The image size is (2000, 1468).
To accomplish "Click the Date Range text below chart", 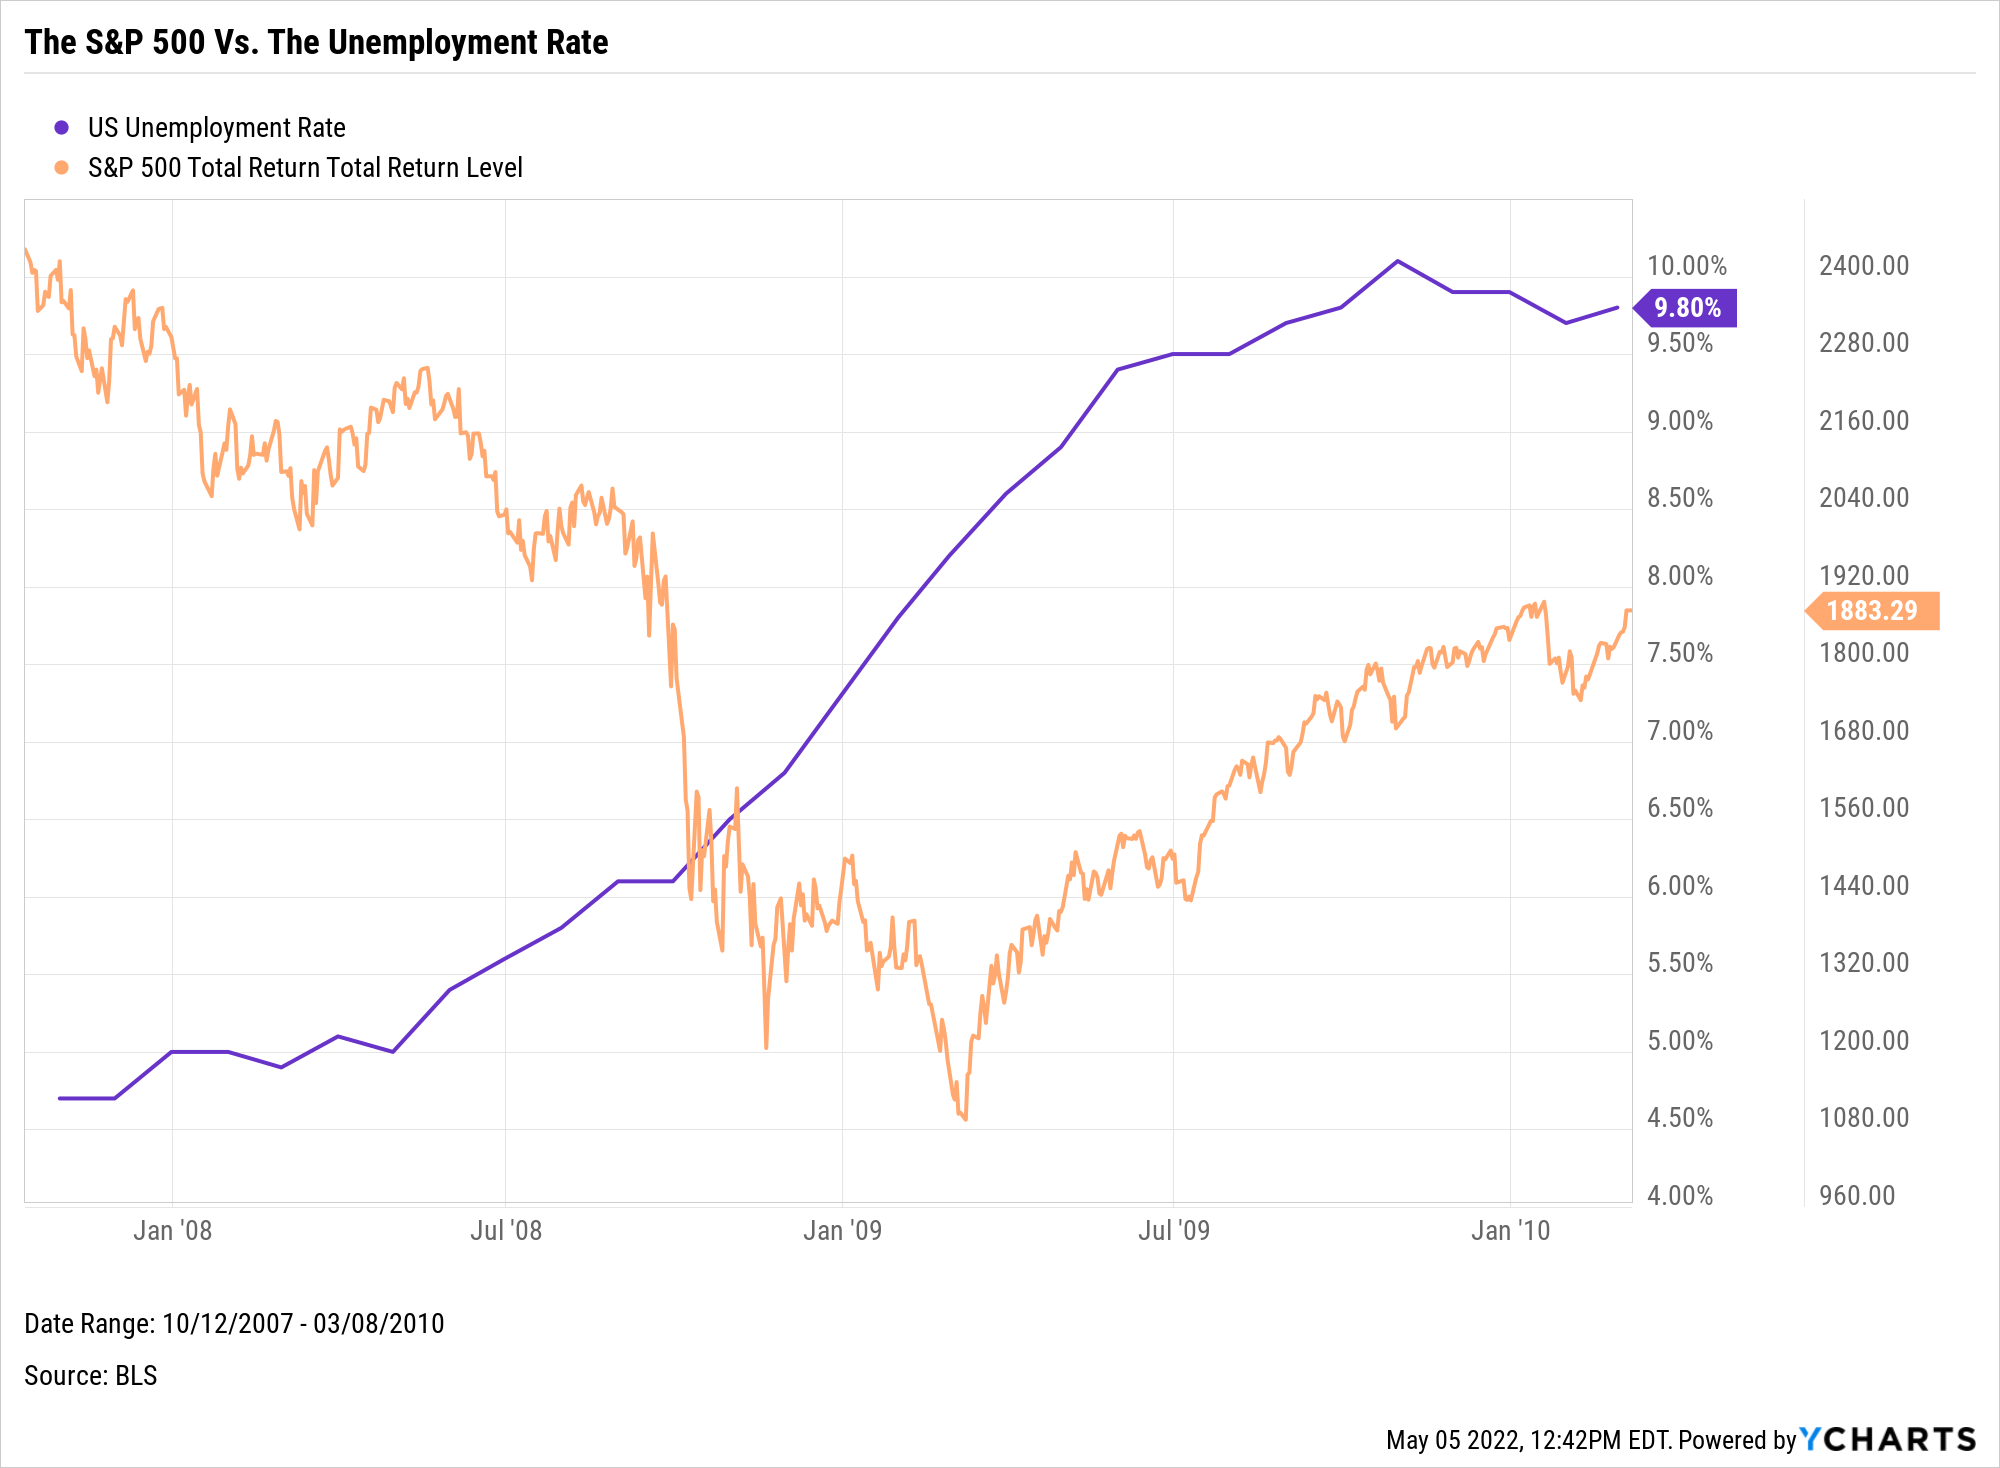I will coord(234,1324).
